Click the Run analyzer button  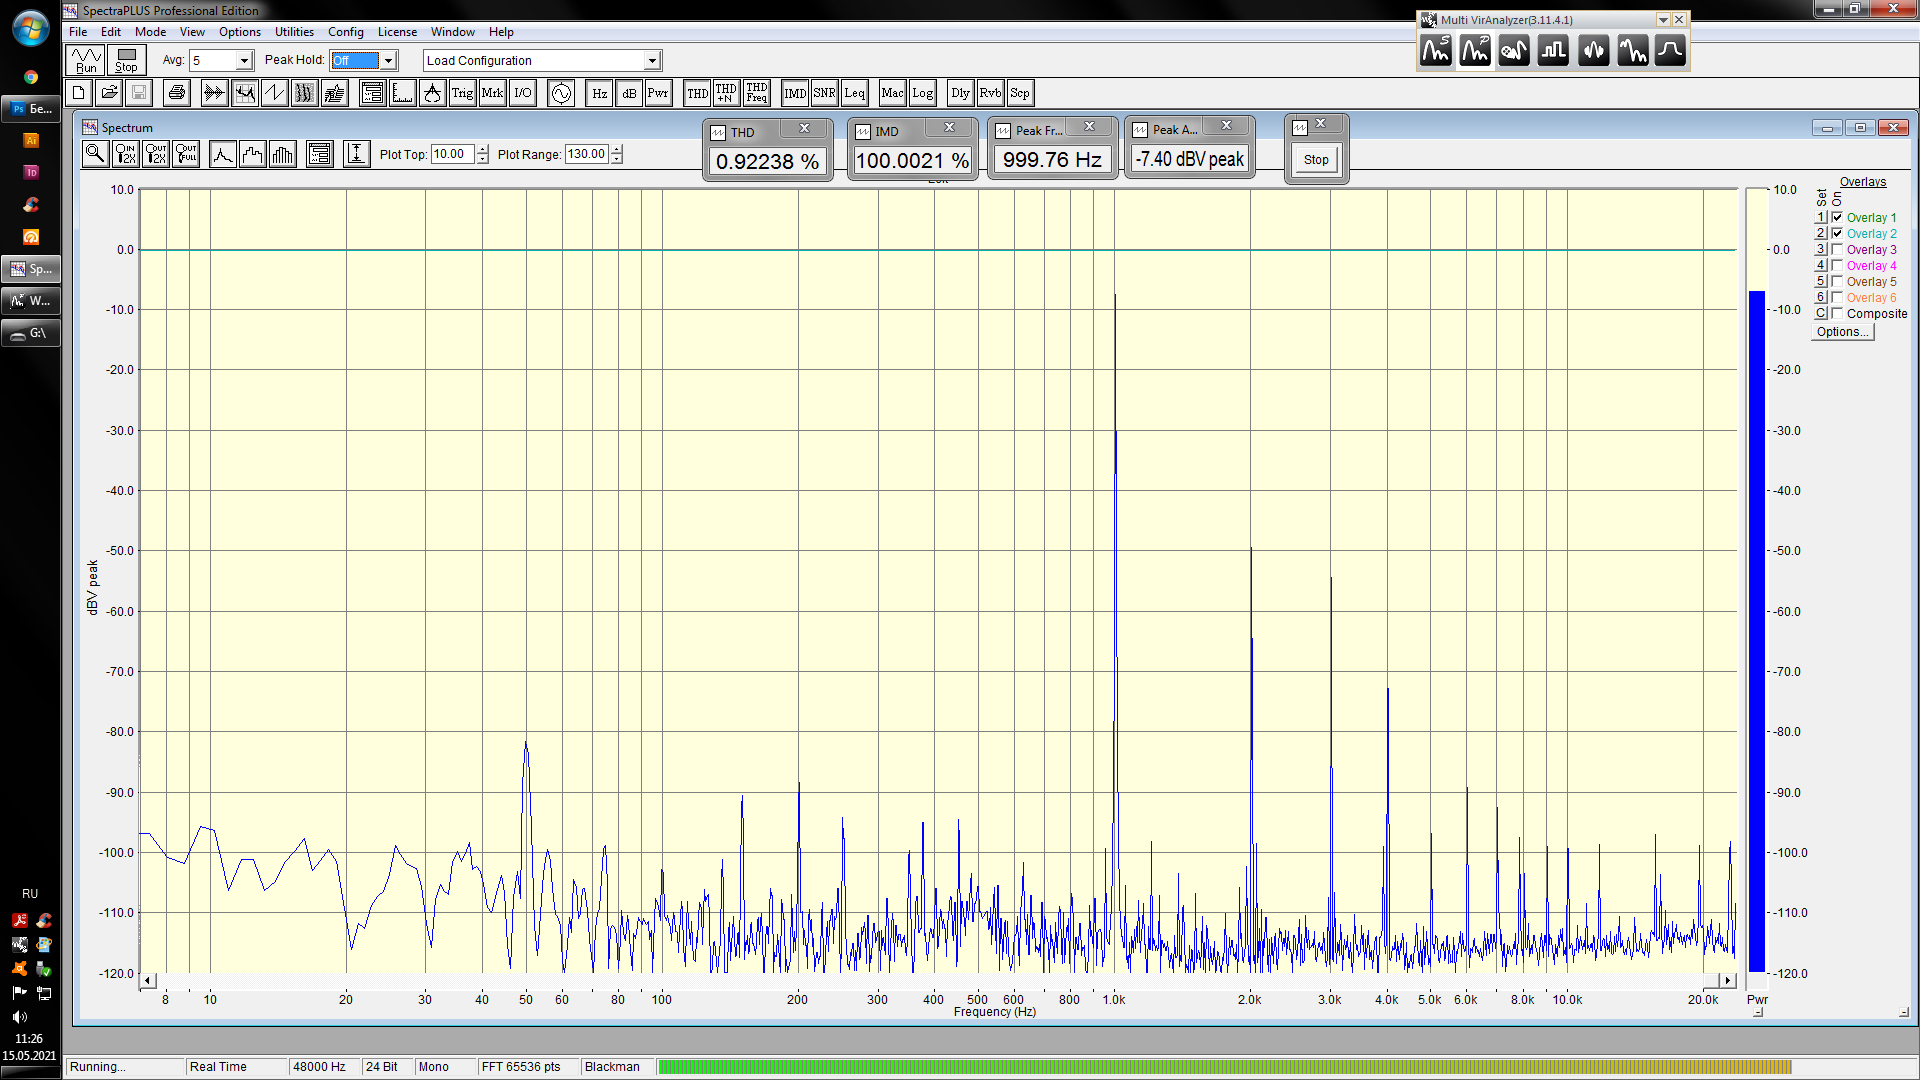[86, 60]
